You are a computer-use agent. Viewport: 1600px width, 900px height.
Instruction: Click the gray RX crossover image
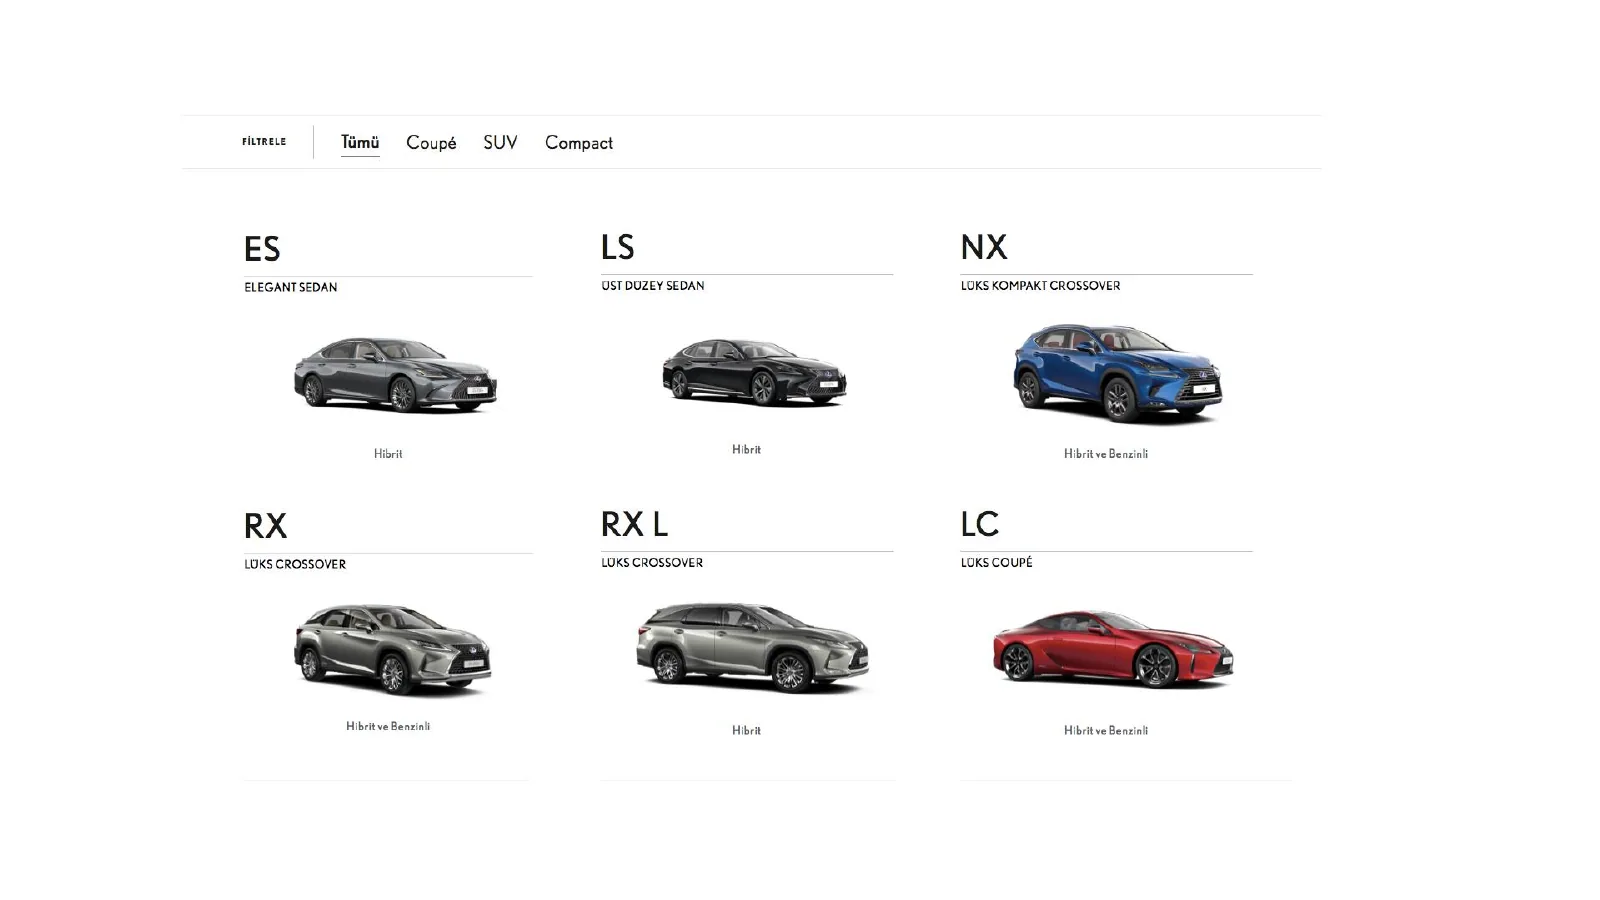click(x=392, y=649)
